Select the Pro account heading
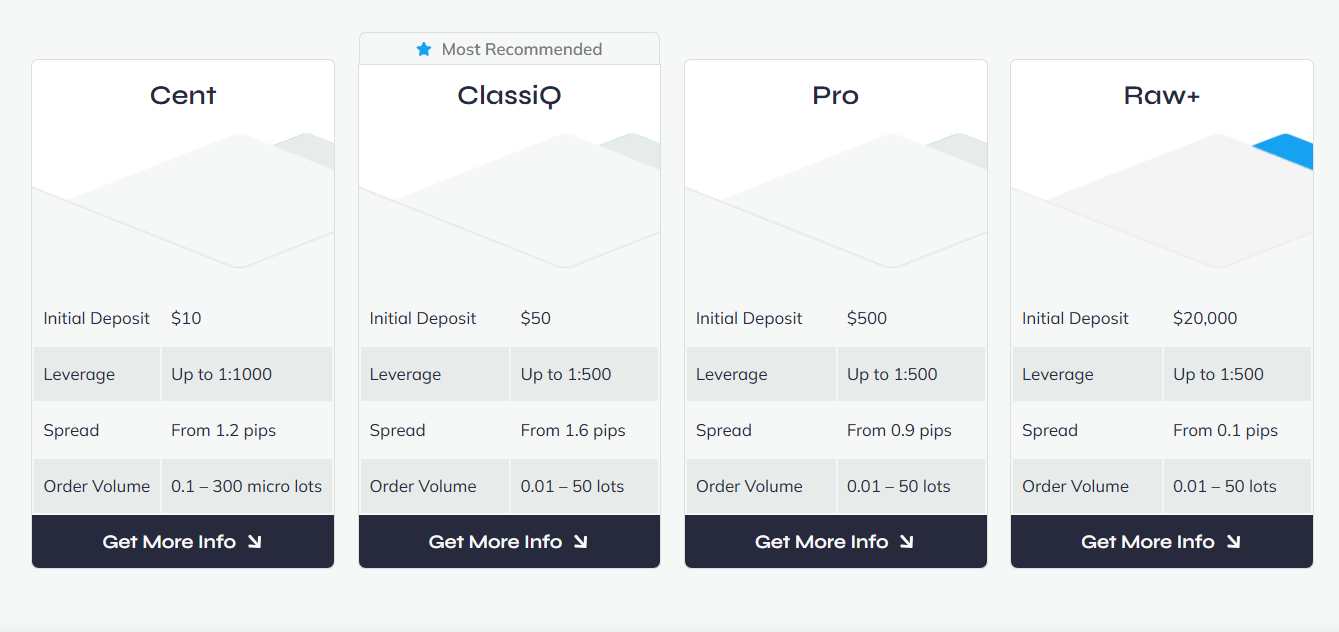1339x632 pixels. [x=835, y=95]
